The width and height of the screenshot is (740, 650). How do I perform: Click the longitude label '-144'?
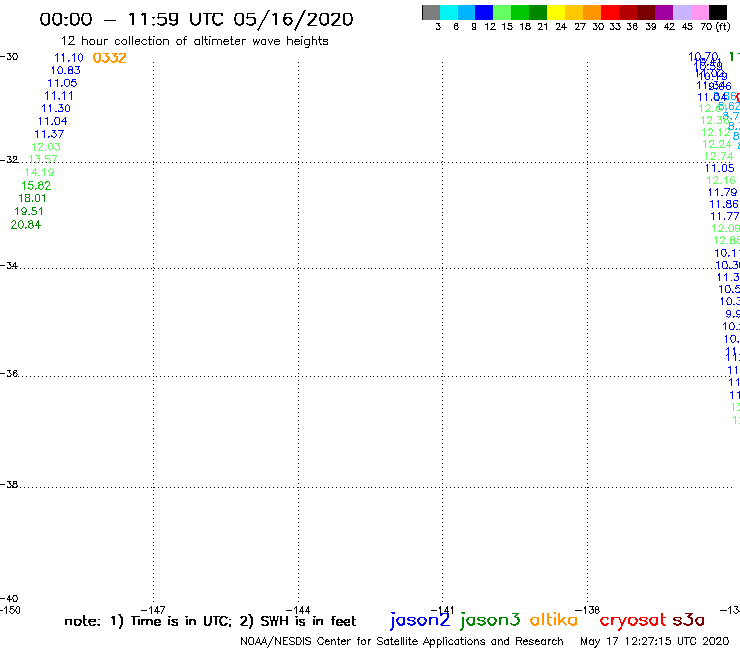298,610
